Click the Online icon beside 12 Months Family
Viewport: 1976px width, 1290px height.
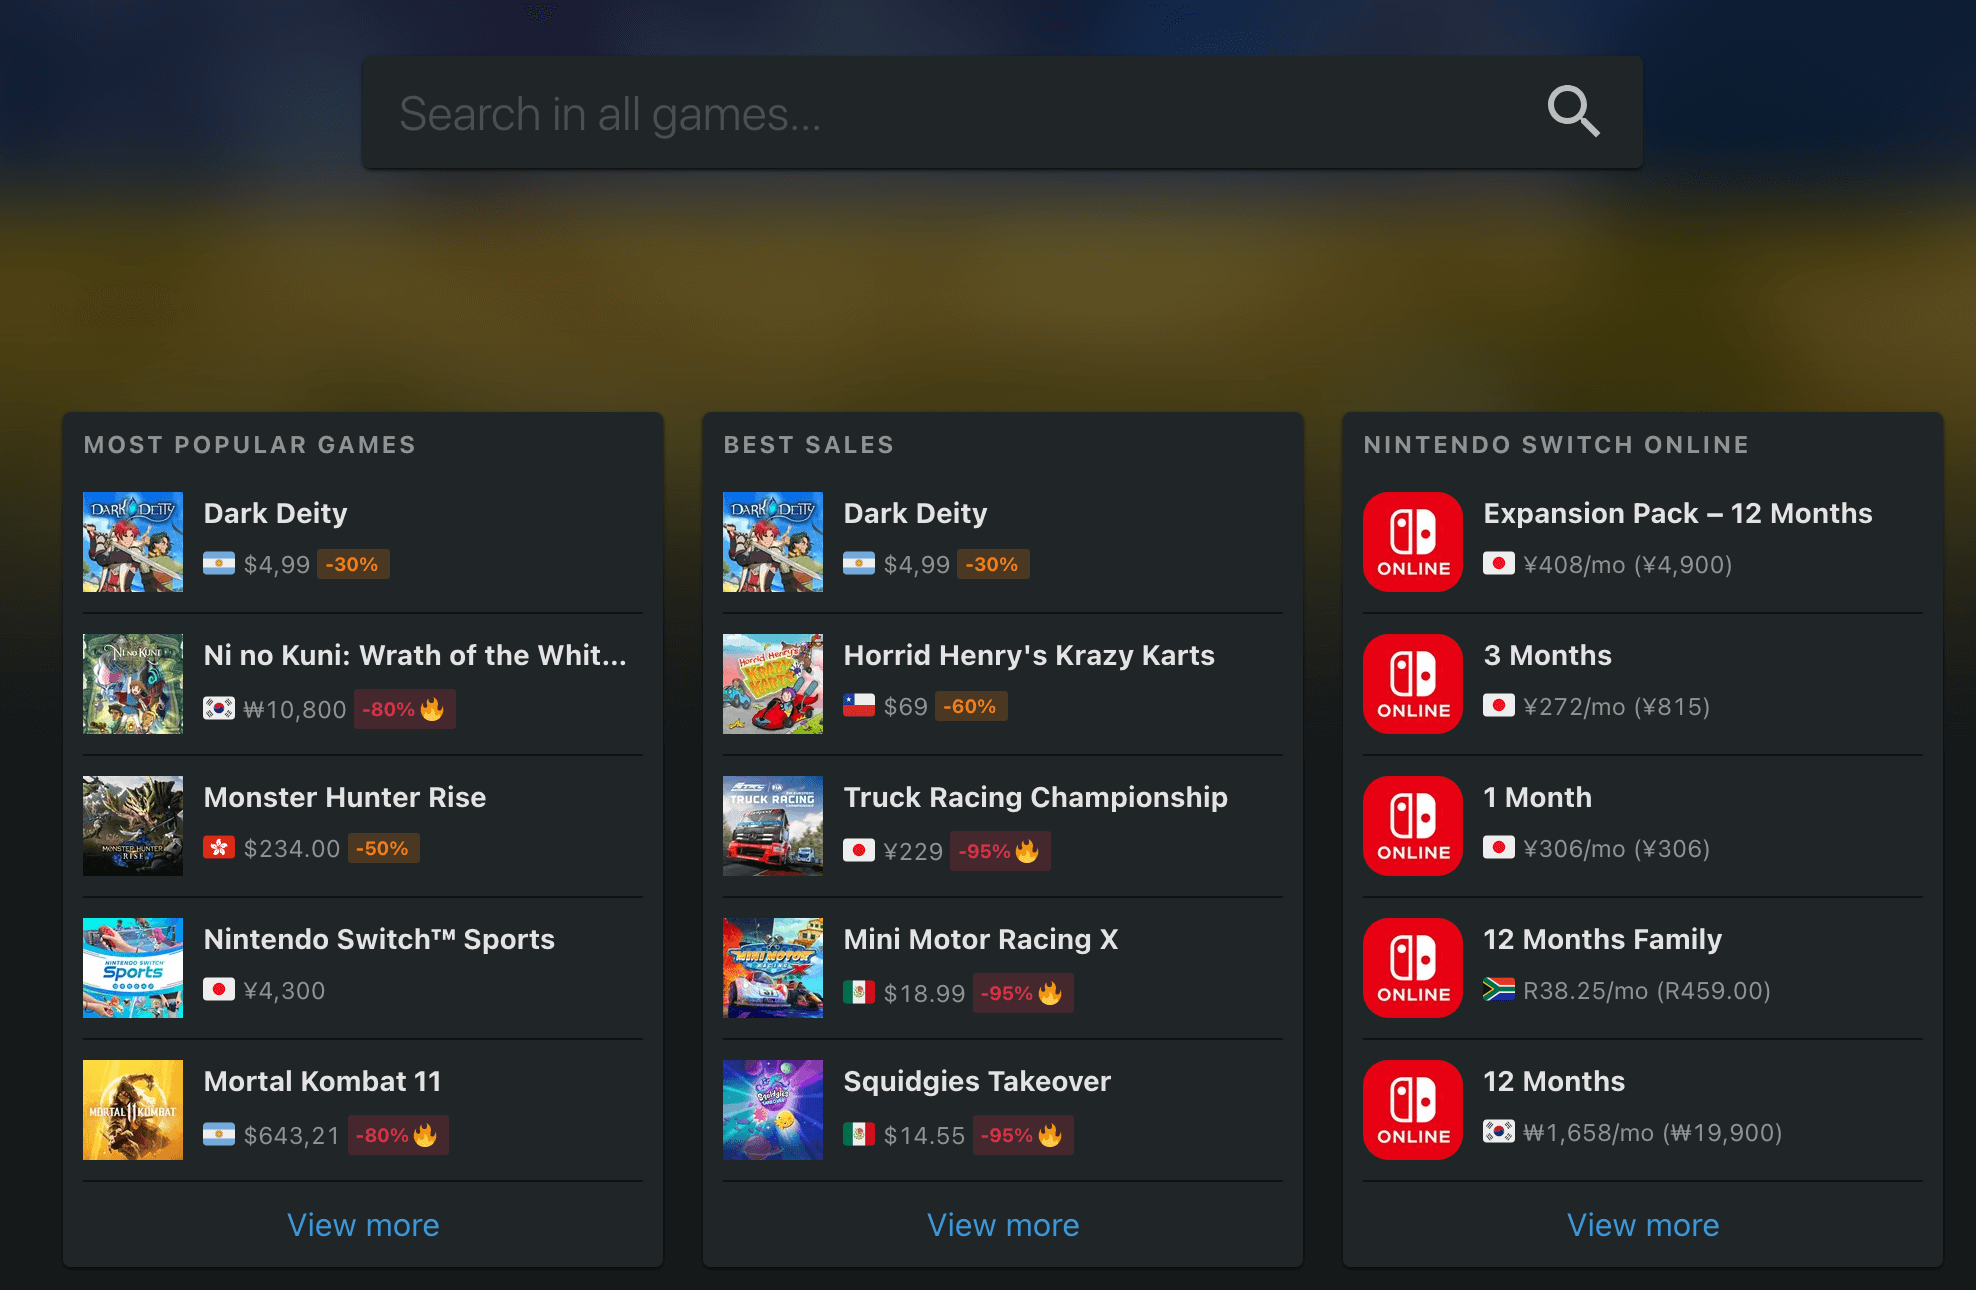(x=1412, y=967)
